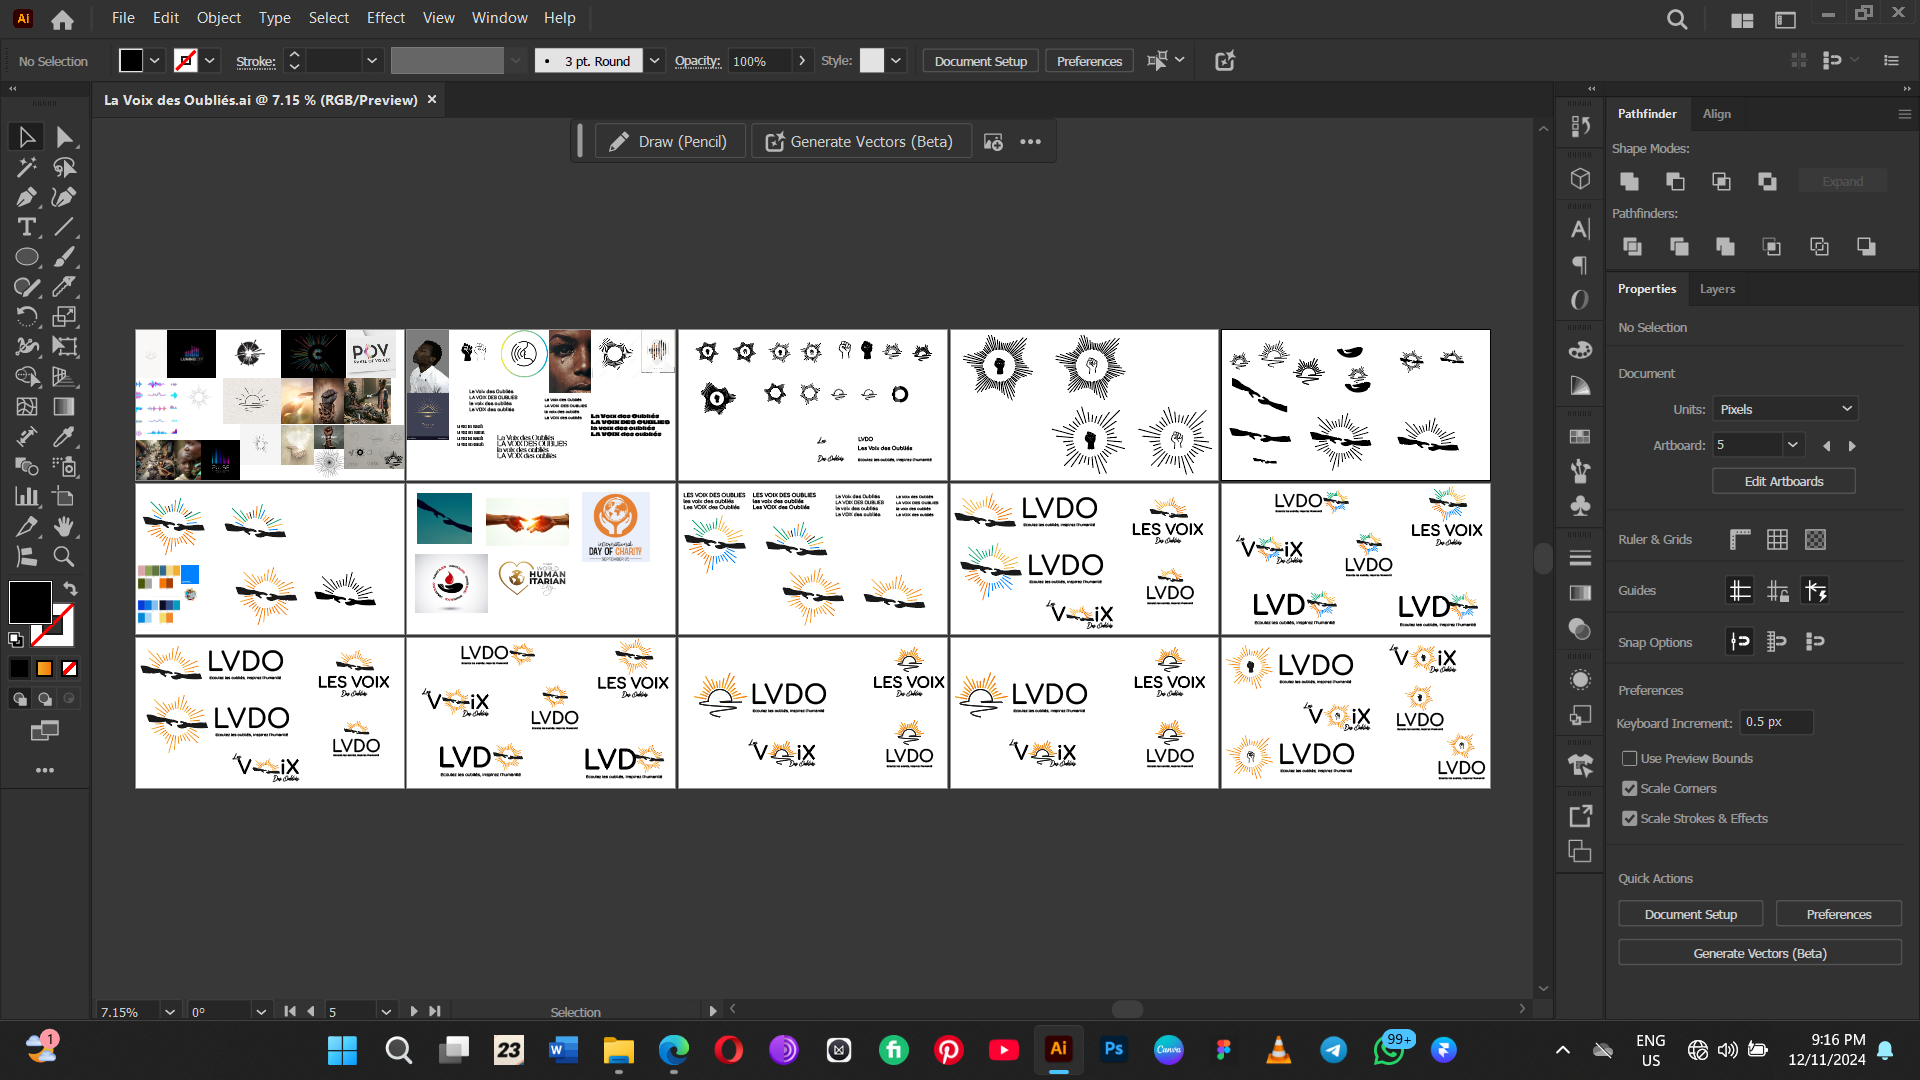Go to next artboard in status bar
The width and height of the screenshot is (1920, 1080).
click(414, 1012)
